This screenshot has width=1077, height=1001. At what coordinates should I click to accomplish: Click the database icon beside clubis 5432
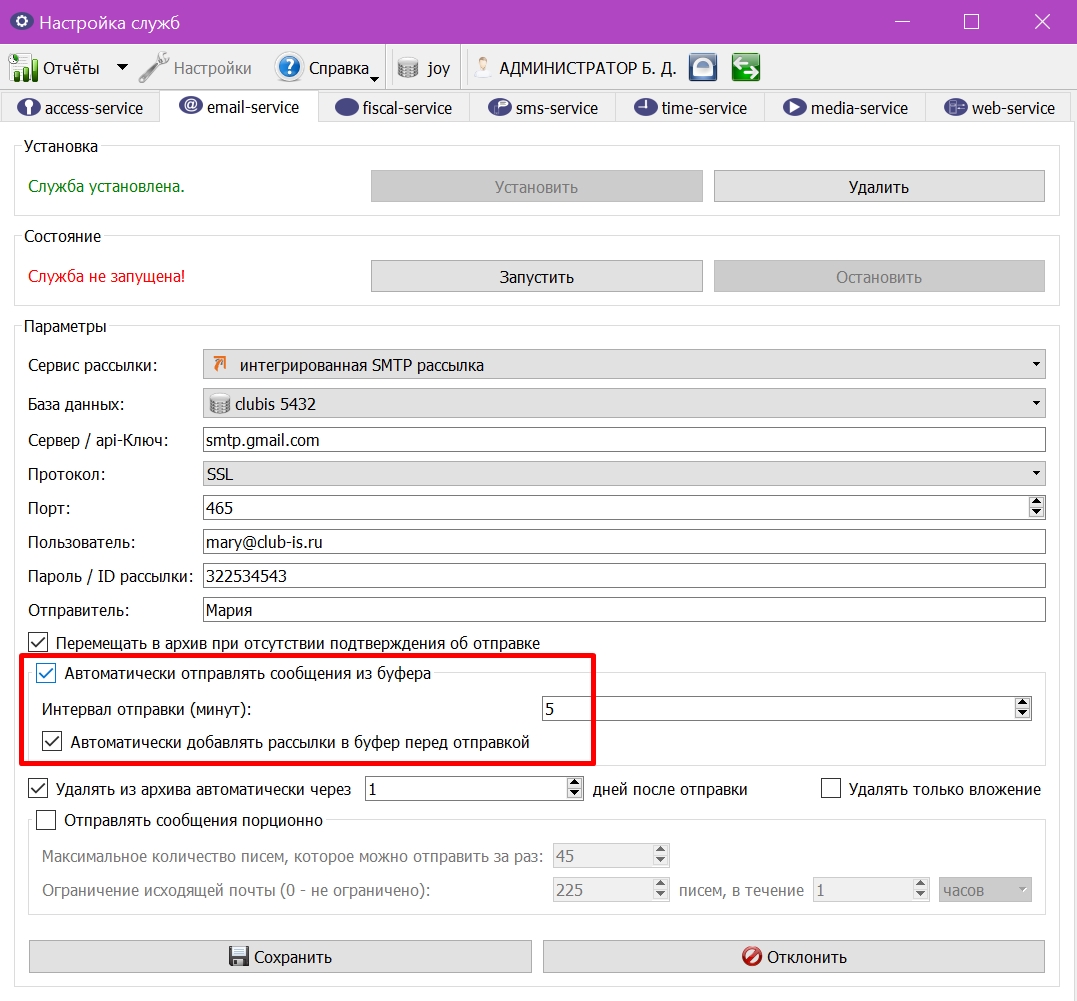tap(219, 404)
